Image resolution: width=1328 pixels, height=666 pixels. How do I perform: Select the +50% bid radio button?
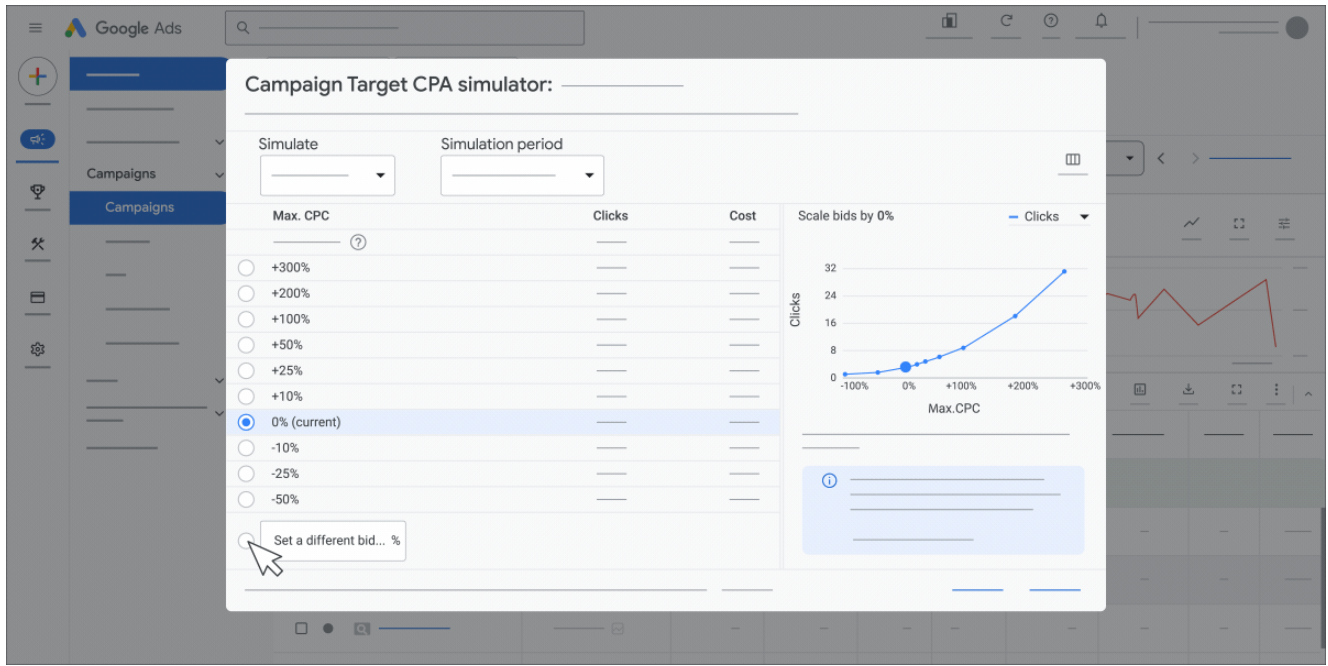[246, 345]
